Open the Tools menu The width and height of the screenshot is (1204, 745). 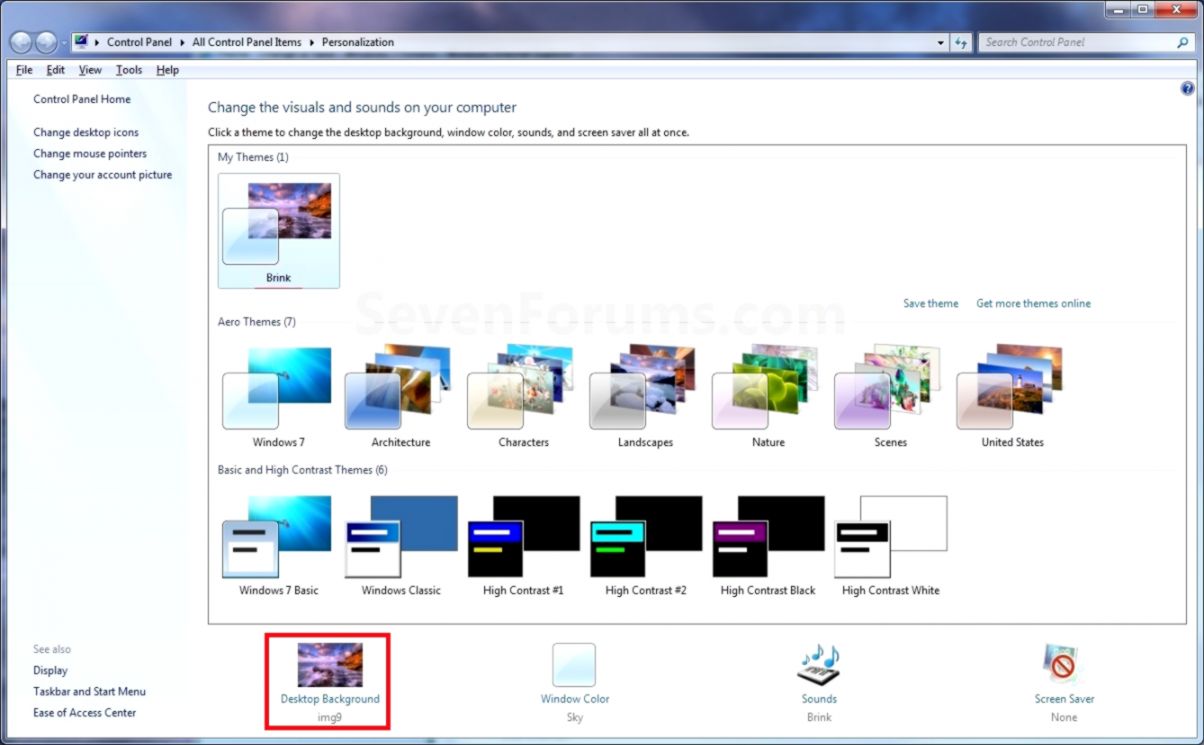click(x=129, y=70)
